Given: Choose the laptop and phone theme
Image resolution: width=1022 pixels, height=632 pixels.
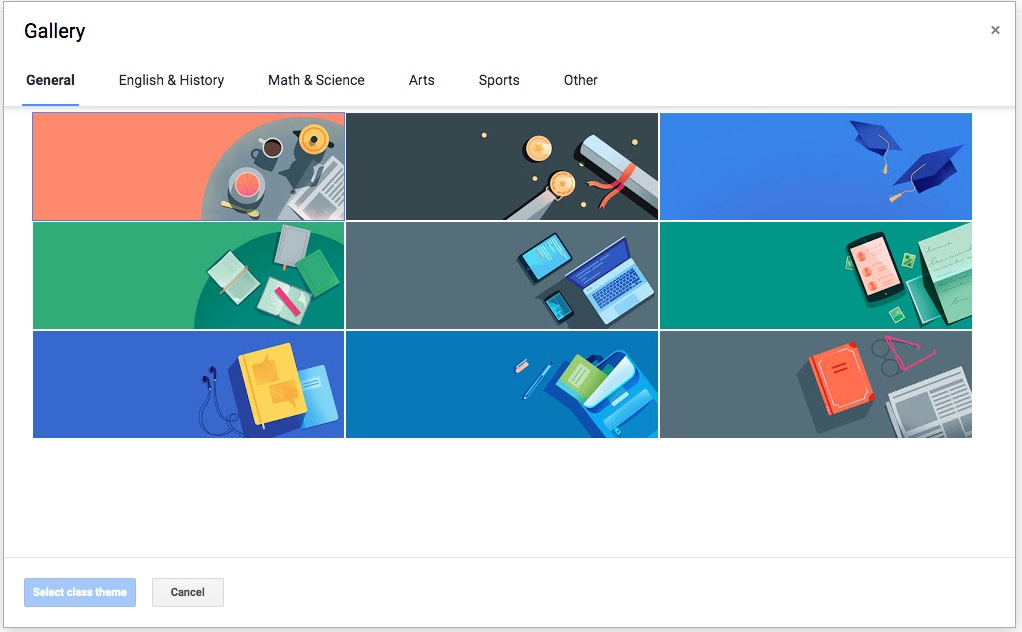Looking at the screenshot, I should click(x=501, y=275).
